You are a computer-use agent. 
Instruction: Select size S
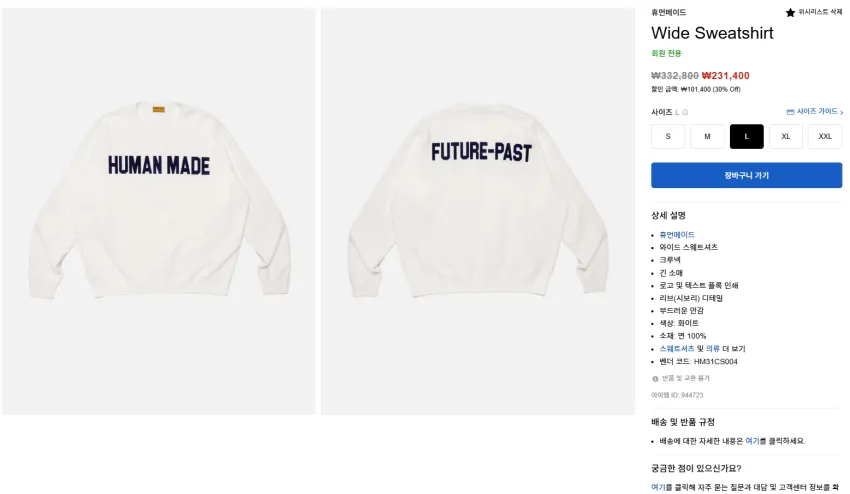(668, 136)
